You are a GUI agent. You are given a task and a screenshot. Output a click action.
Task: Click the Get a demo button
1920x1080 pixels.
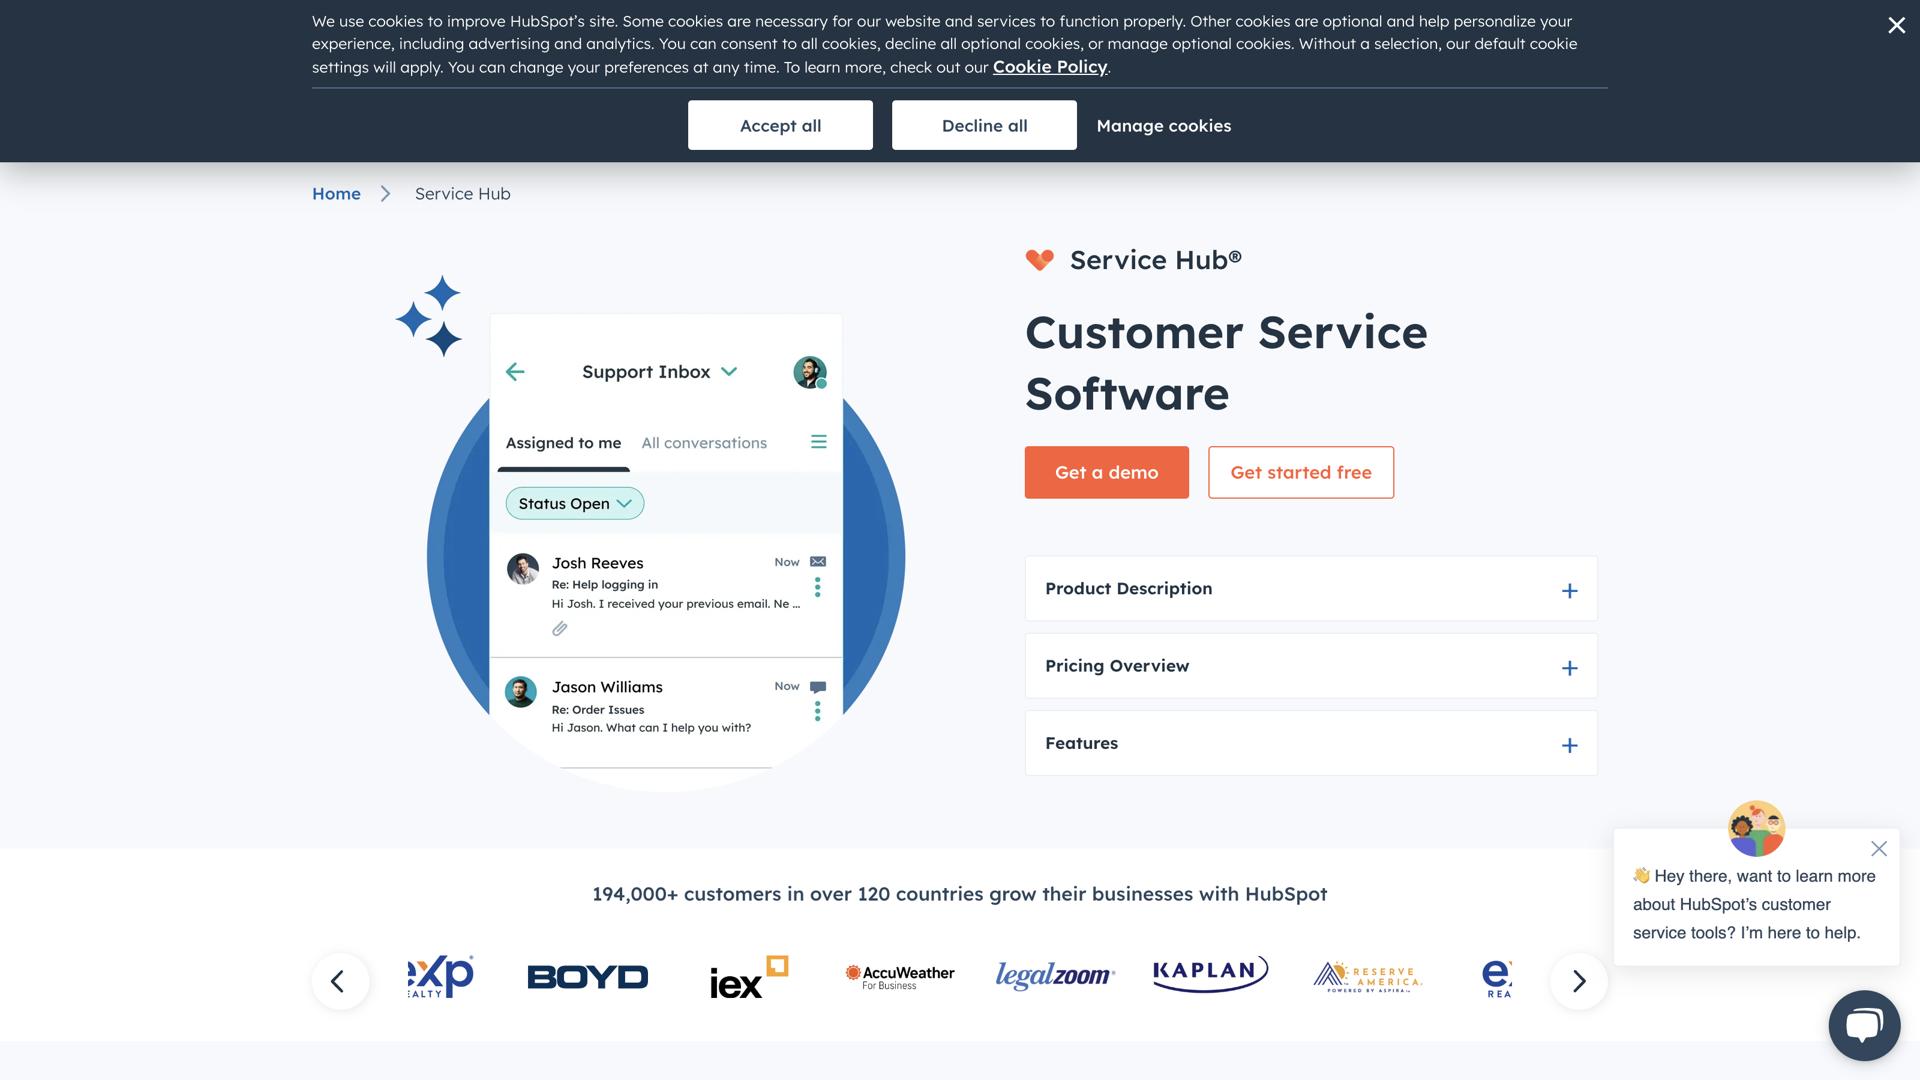(1106, 472)
